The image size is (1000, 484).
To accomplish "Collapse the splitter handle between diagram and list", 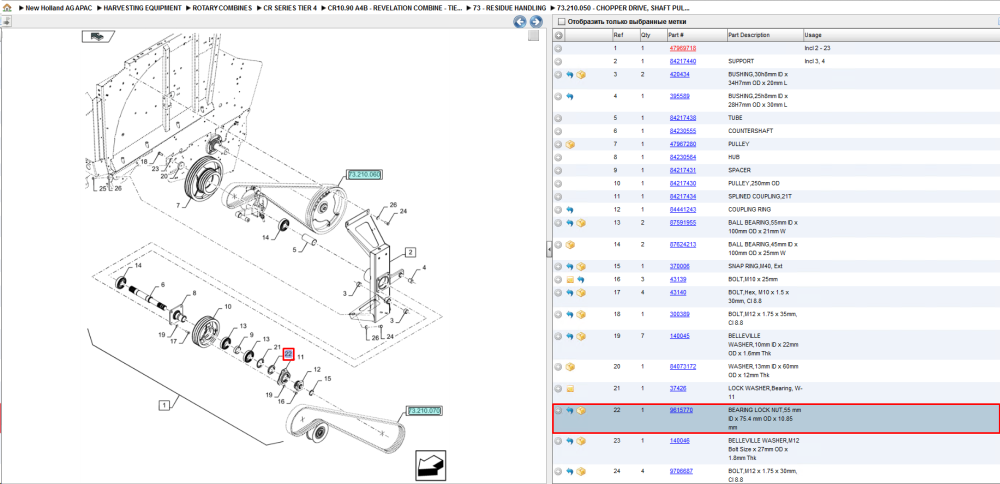I will click(548, 250).
